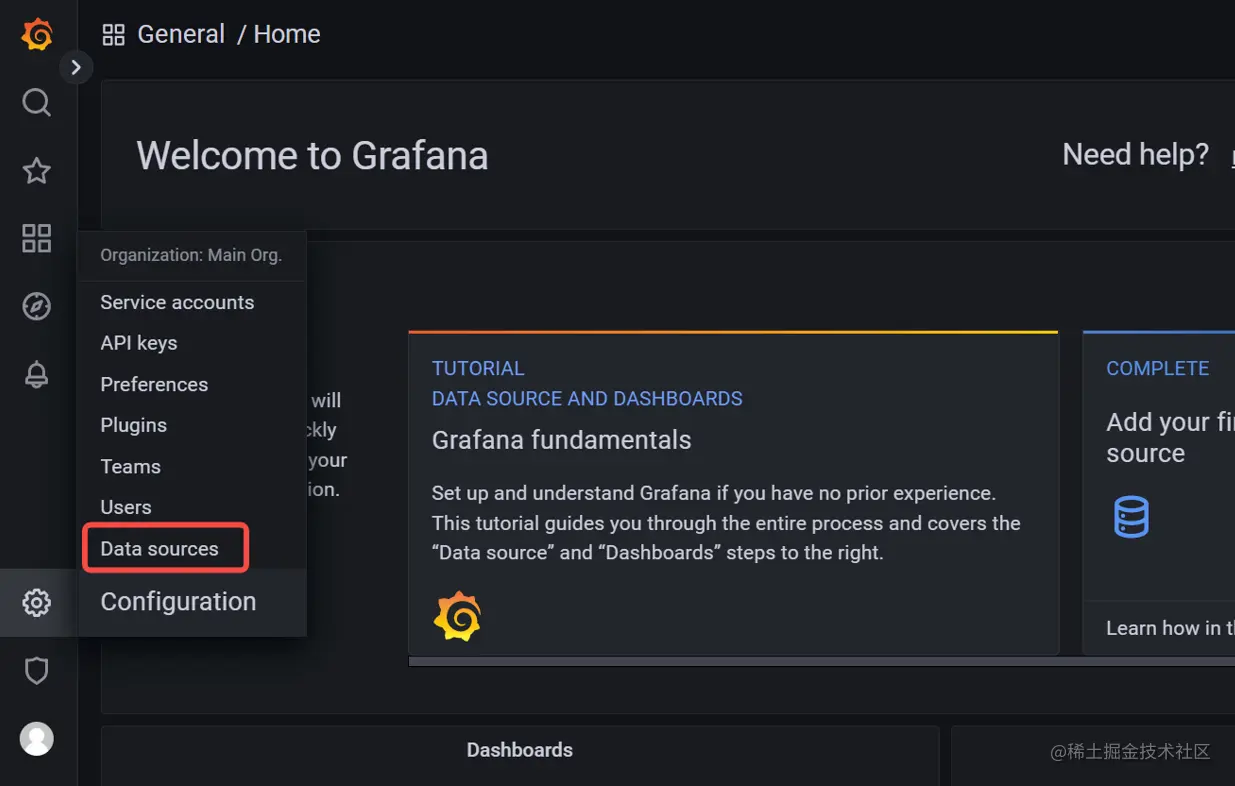1235x786 pixels.
Task: Click the Grafana logo in the tutorial card
Action: click(457, 616)
